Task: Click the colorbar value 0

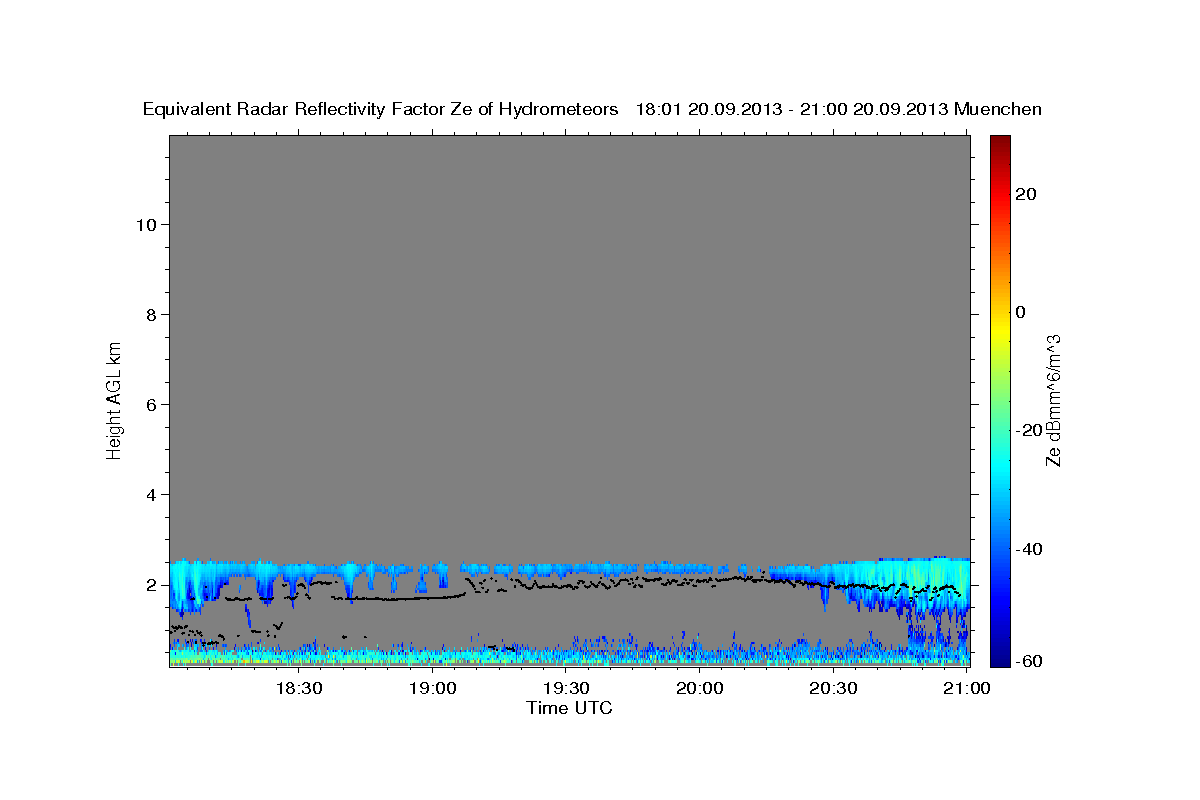Action: pyautogui.click(x=1021, y=312)
